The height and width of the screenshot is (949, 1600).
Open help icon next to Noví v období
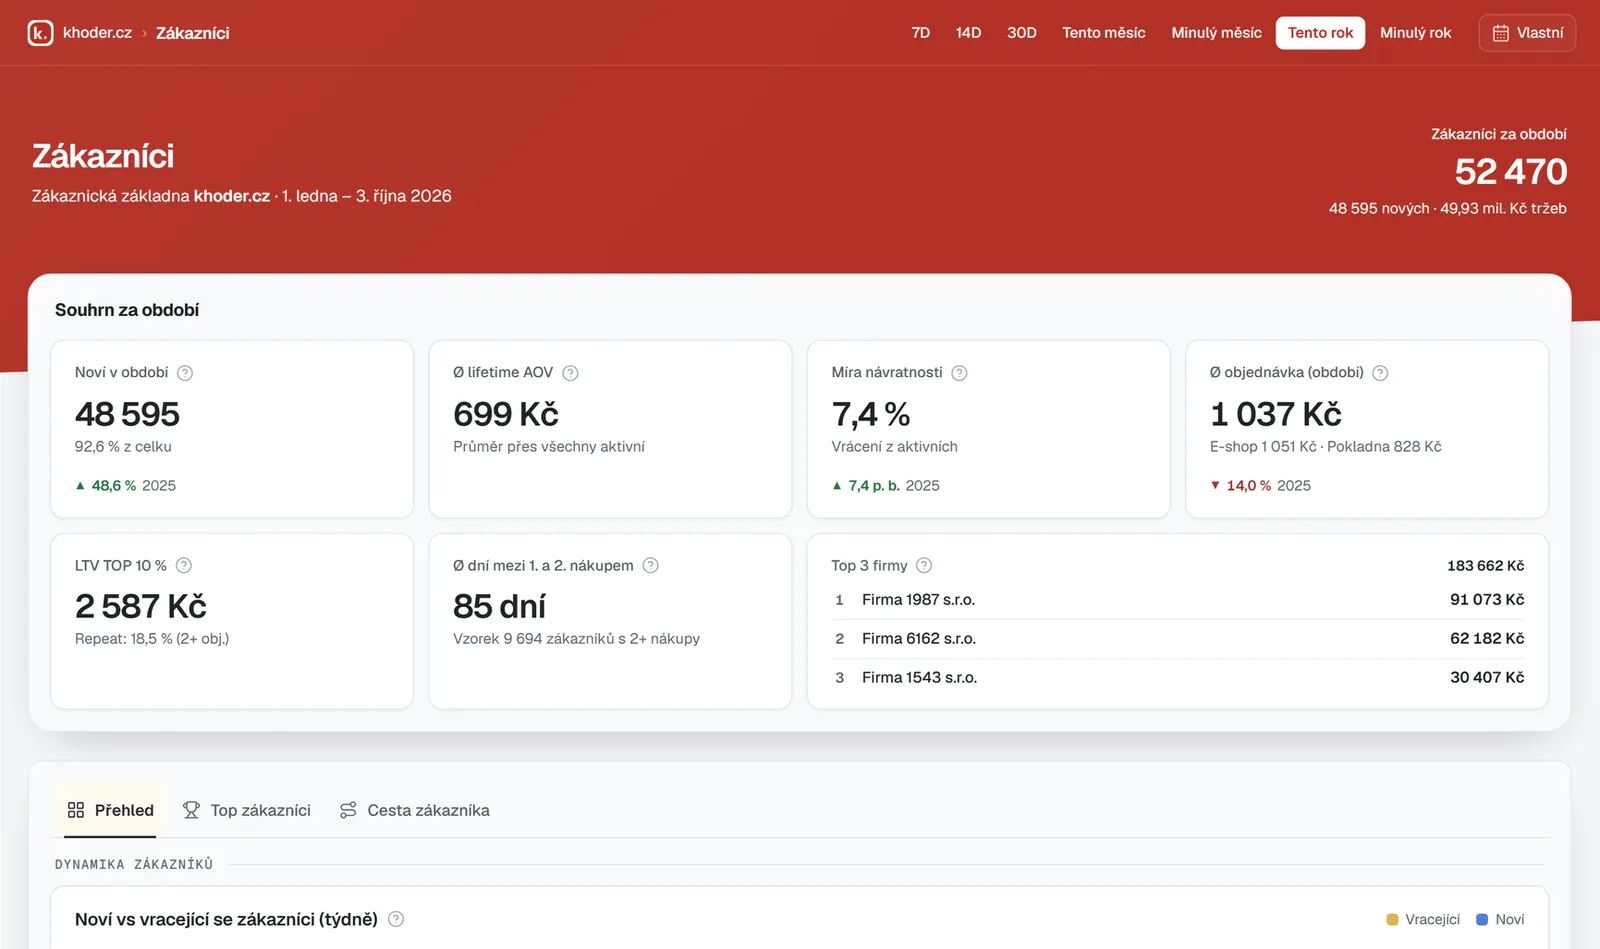[x=185, y=373]
